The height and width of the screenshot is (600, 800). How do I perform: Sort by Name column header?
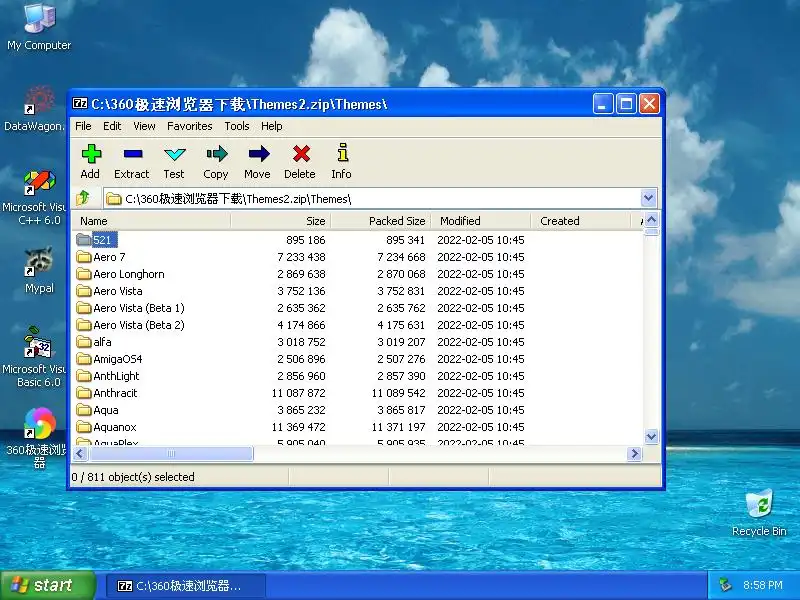[x=151, y=221]
